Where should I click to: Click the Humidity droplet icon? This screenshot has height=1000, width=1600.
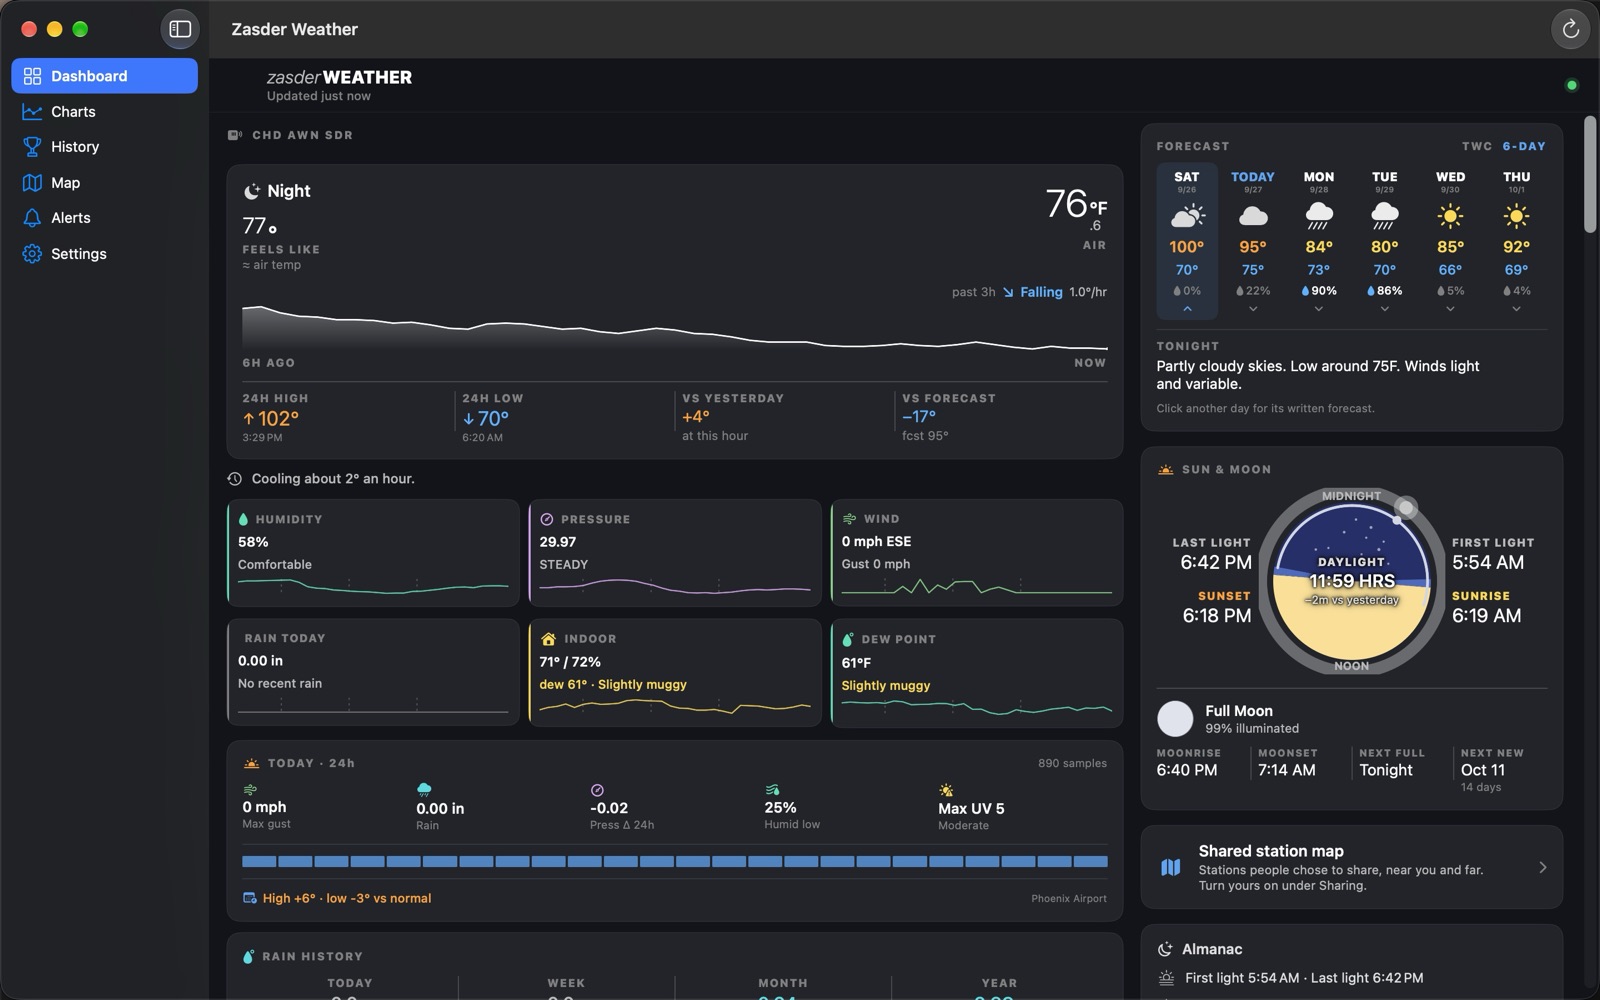pyautogui.click(x=243, y=519)
